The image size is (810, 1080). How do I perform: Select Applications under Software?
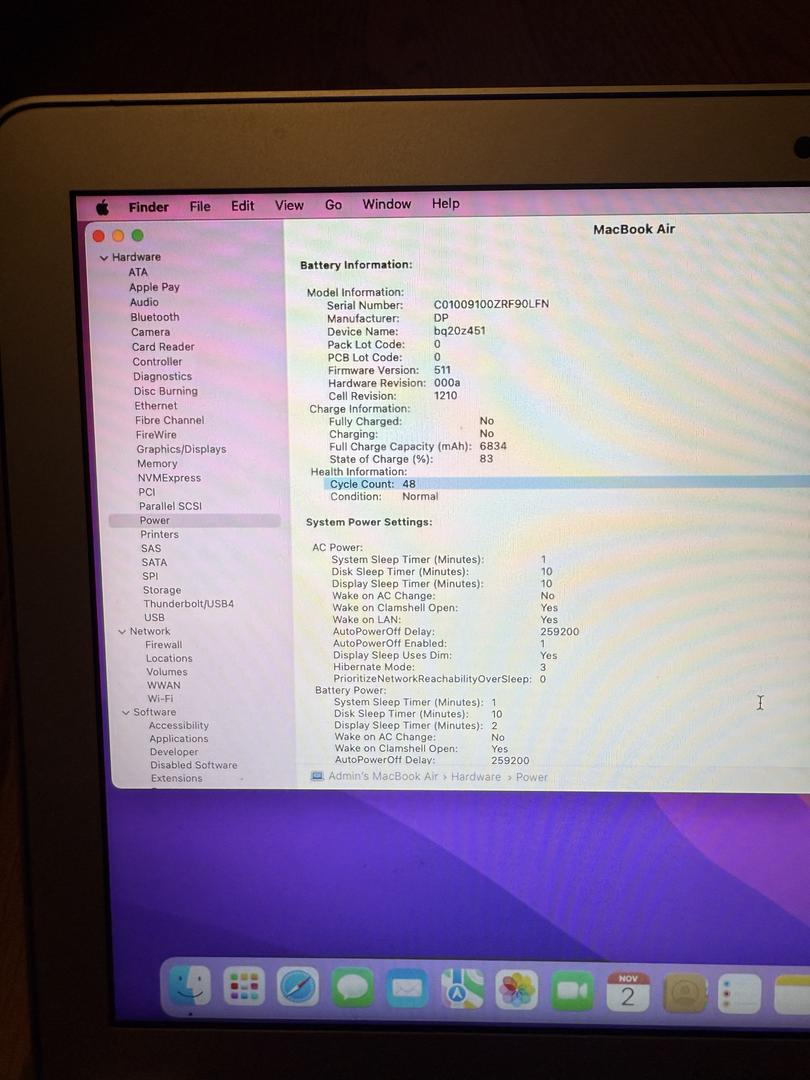tap(178, 738)
